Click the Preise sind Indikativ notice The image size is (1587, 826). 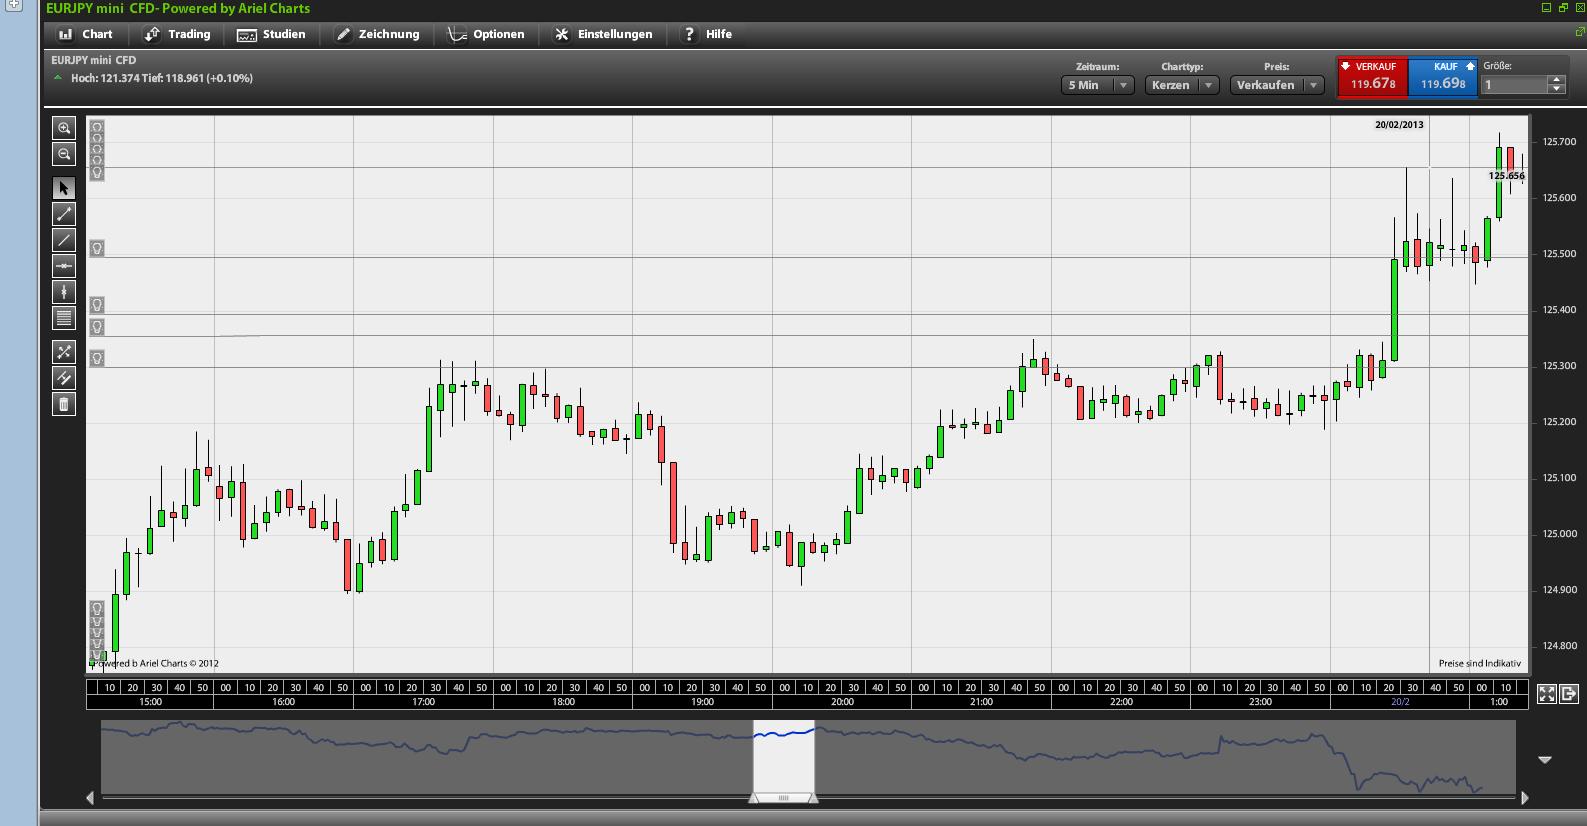1480,663
